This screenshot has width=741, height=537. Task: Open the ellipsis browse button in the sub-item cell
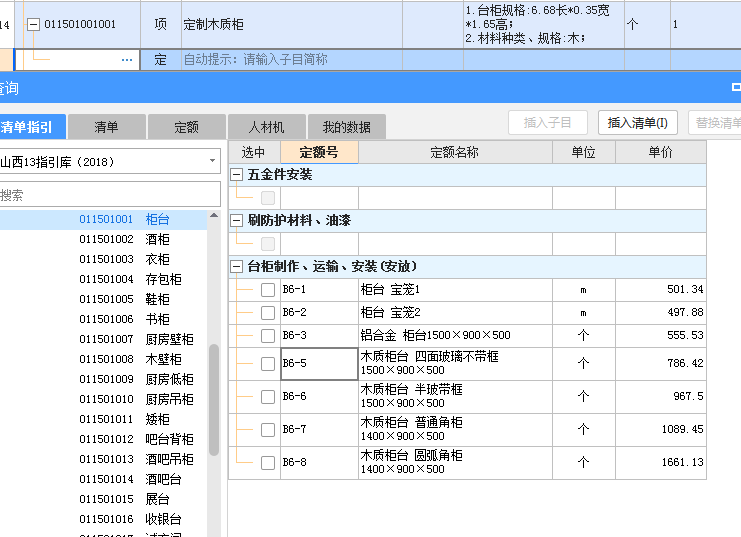tap(127, 60)
